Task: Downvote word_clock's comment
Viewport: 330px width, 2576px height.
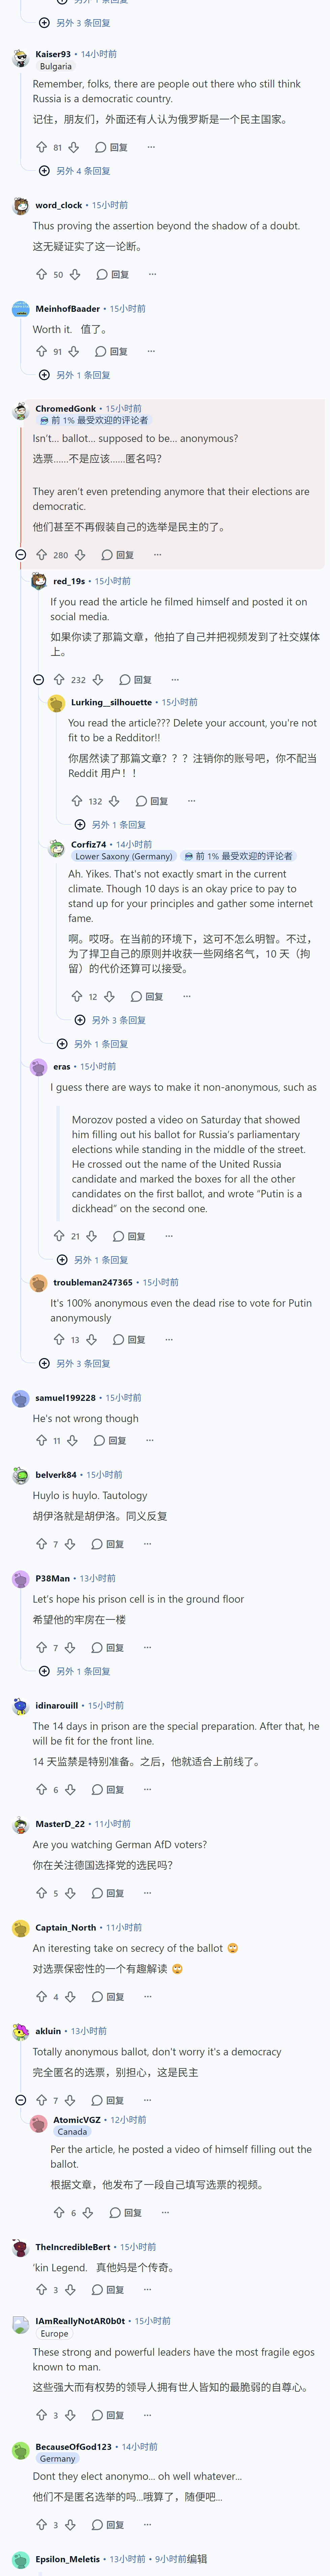Action: click(x=74, y=274)
